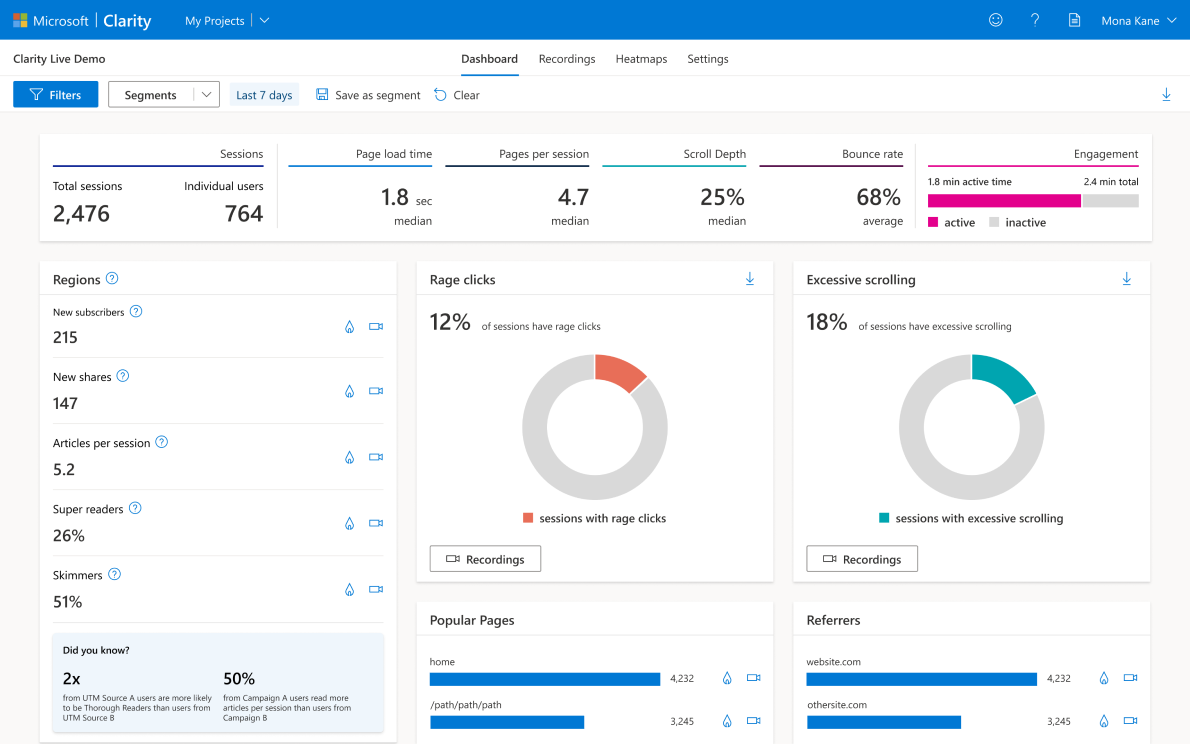Image resolution: width=1190 pixels, height=744 pixels.
Task: Click Save as segment
Action: [368, 95]
